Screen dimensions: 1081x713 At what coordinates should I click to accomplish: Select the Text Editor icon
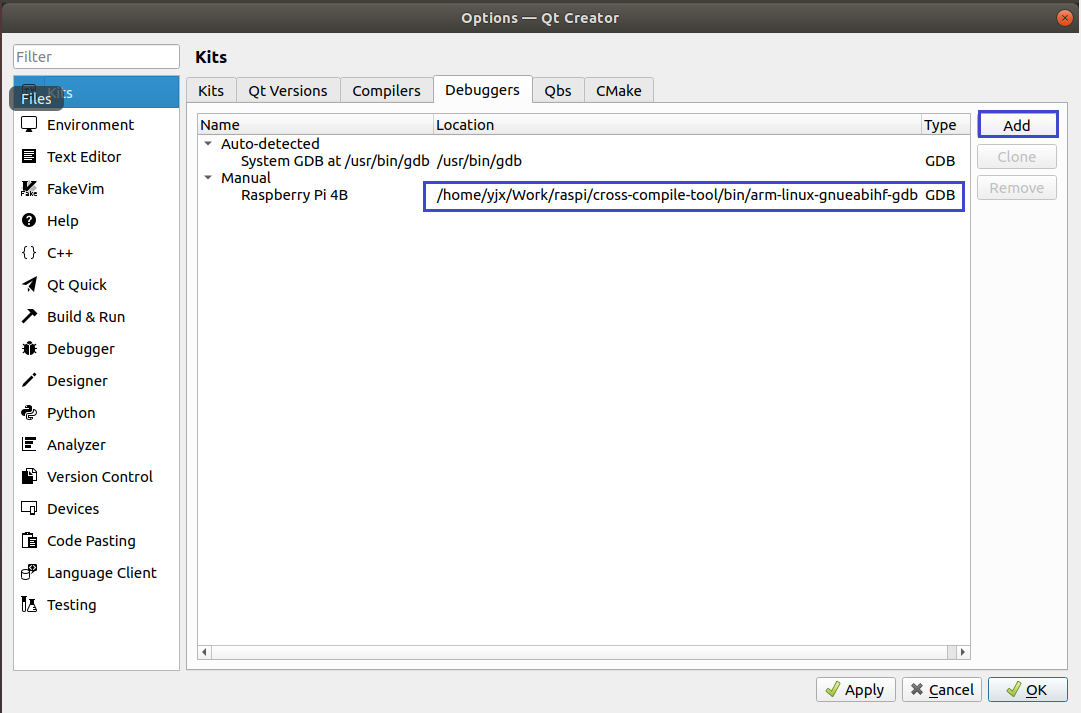pos(29,157)
